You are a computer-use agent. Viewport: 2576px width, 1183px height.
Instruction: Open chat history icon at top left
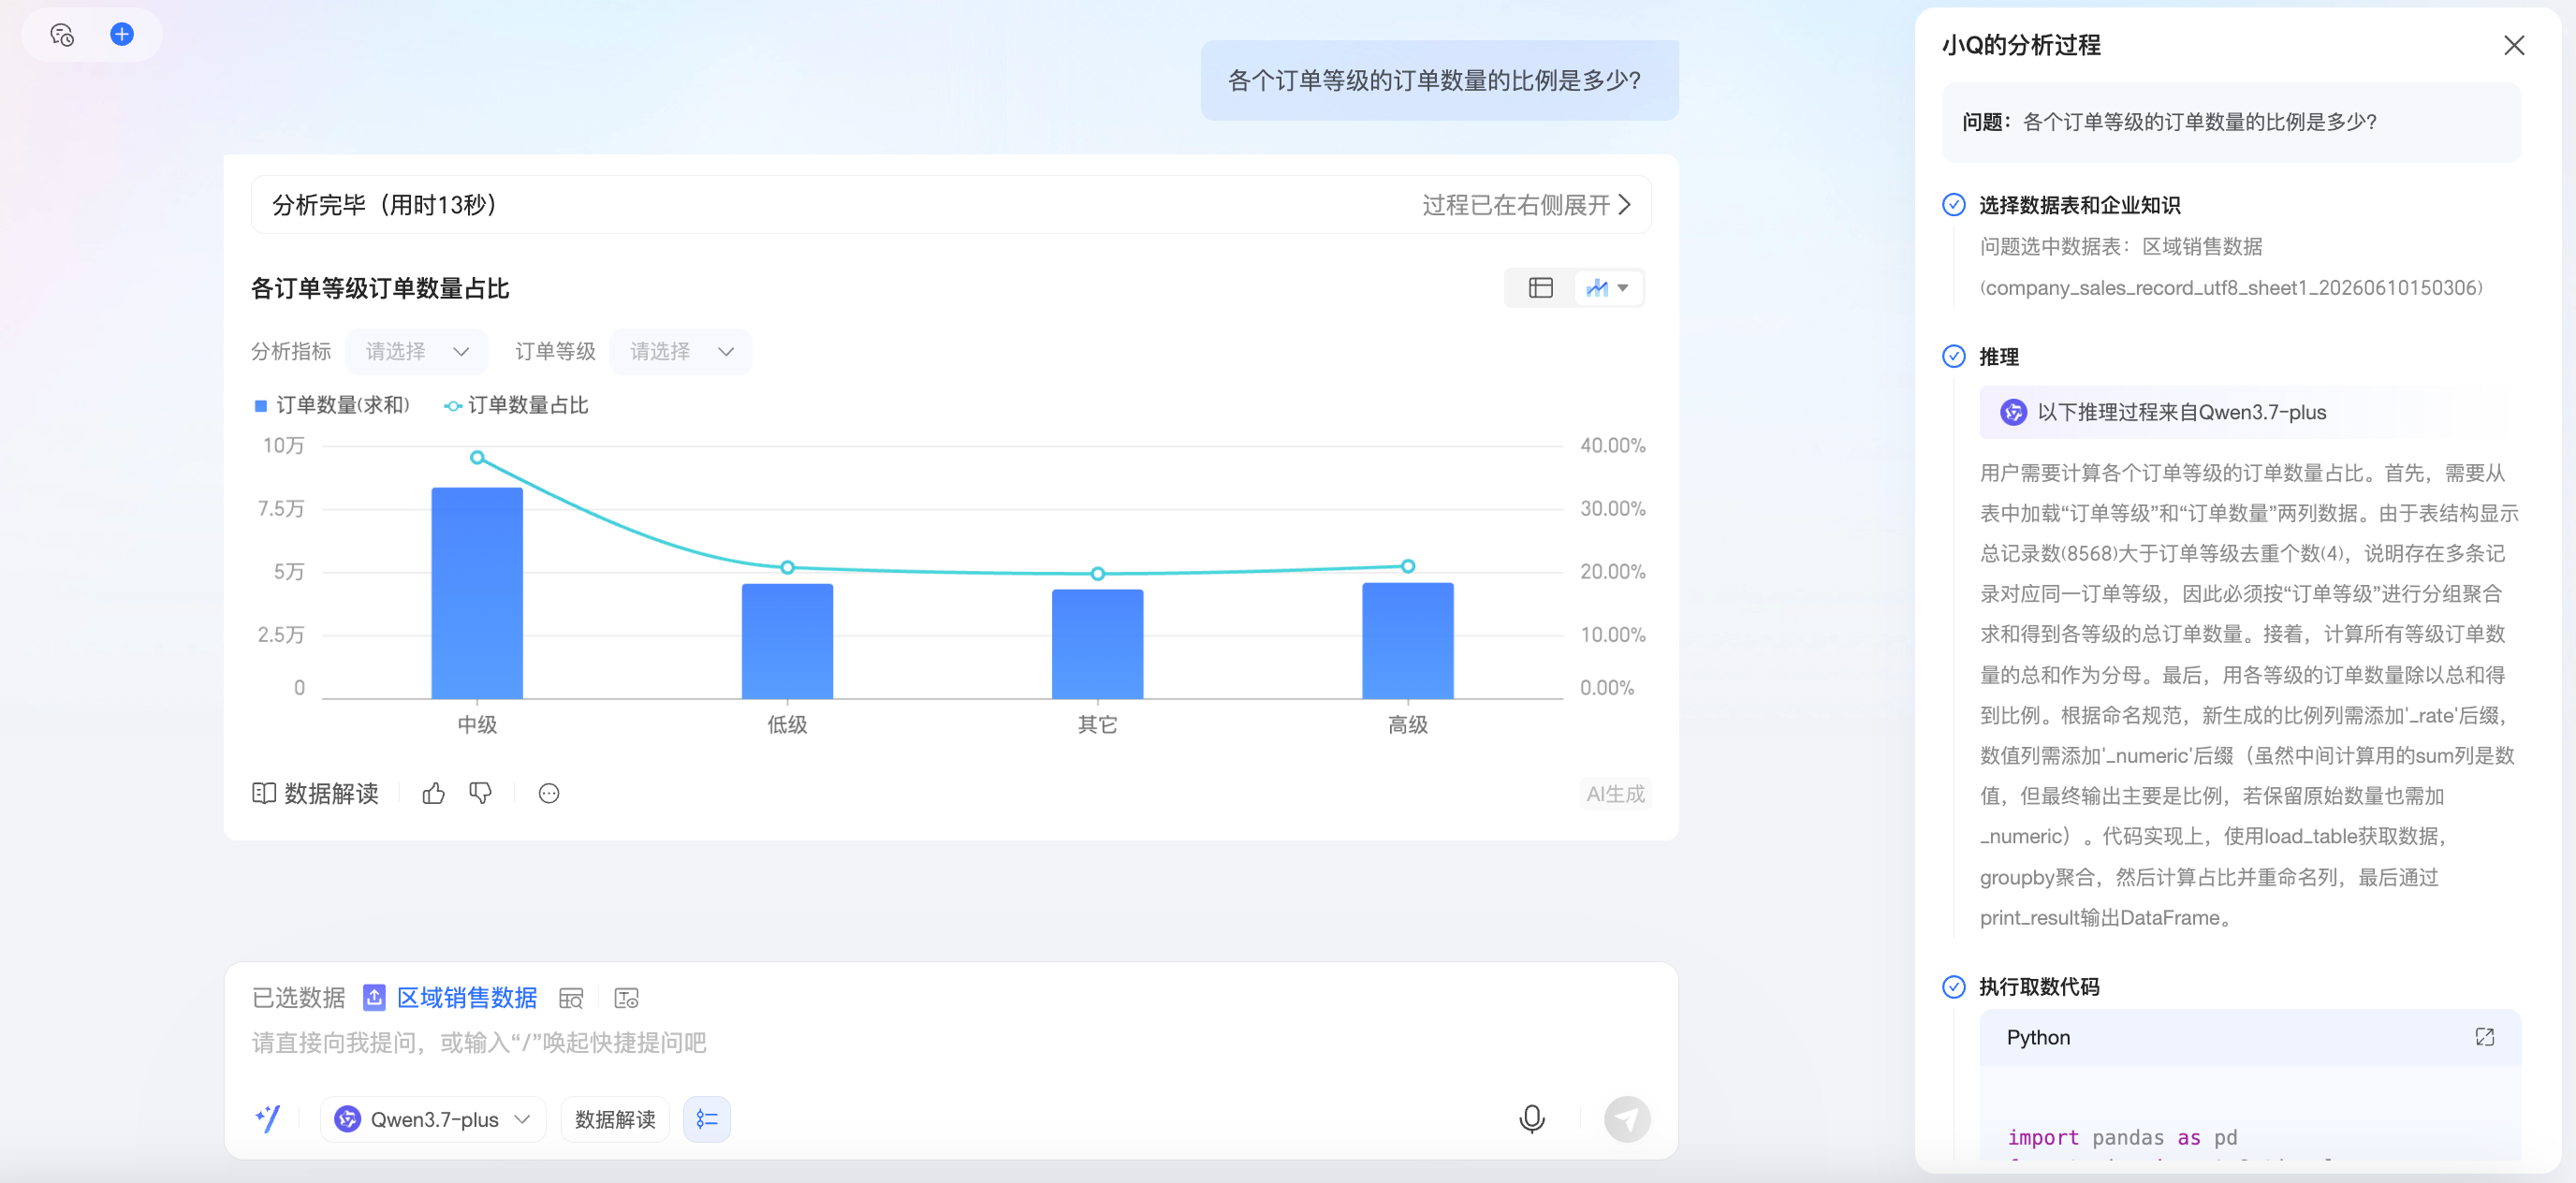point(62,35)
